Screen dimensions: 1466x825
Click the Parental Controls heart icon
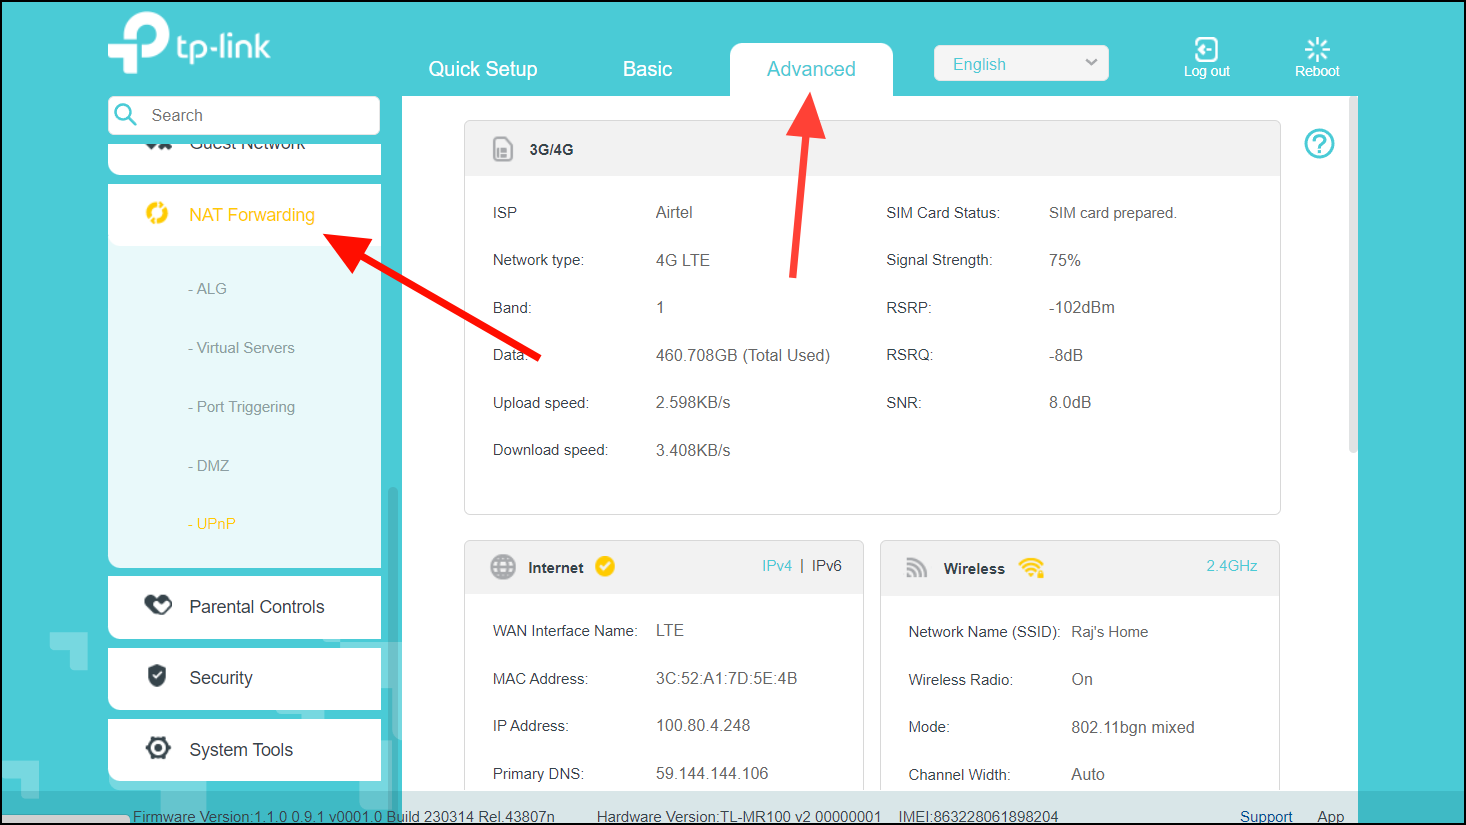[158, 605]
